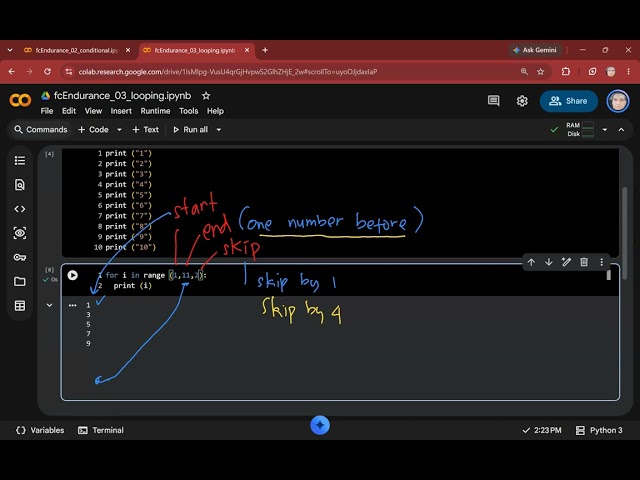
Task: Star the notebook fcEndurance_03_looping.ipynb
Action: tap(206, 96)
